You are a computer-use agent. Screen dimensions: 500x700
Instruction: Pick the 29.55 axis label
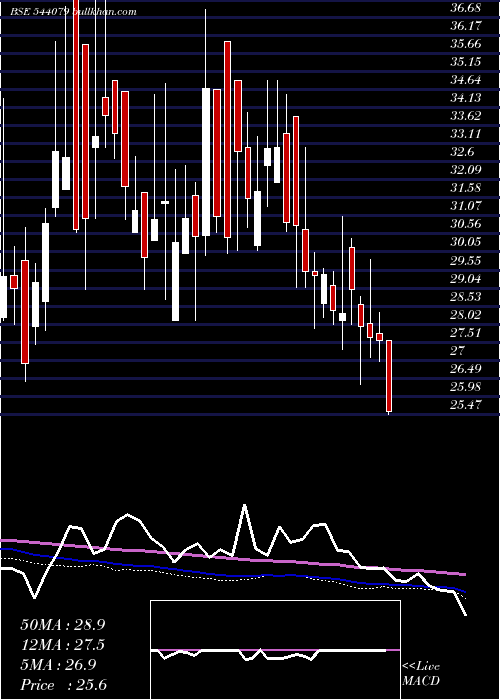(x=466, y=260)
